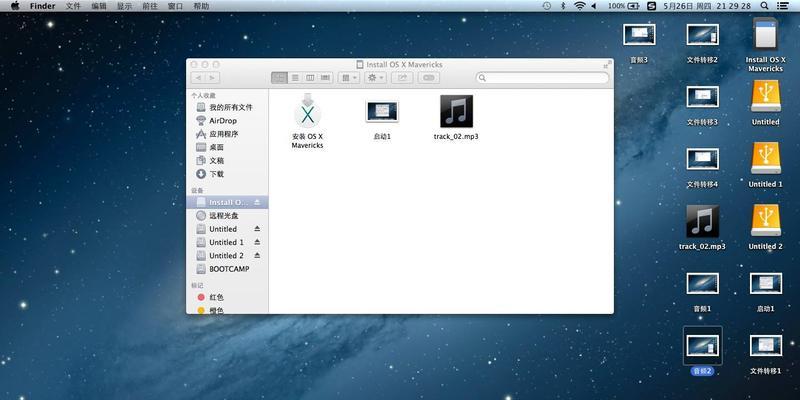The image size is (800, 400).
Task: Open the 安装 OS X Mavericks installer icon
Action: (x=307, y=111)
